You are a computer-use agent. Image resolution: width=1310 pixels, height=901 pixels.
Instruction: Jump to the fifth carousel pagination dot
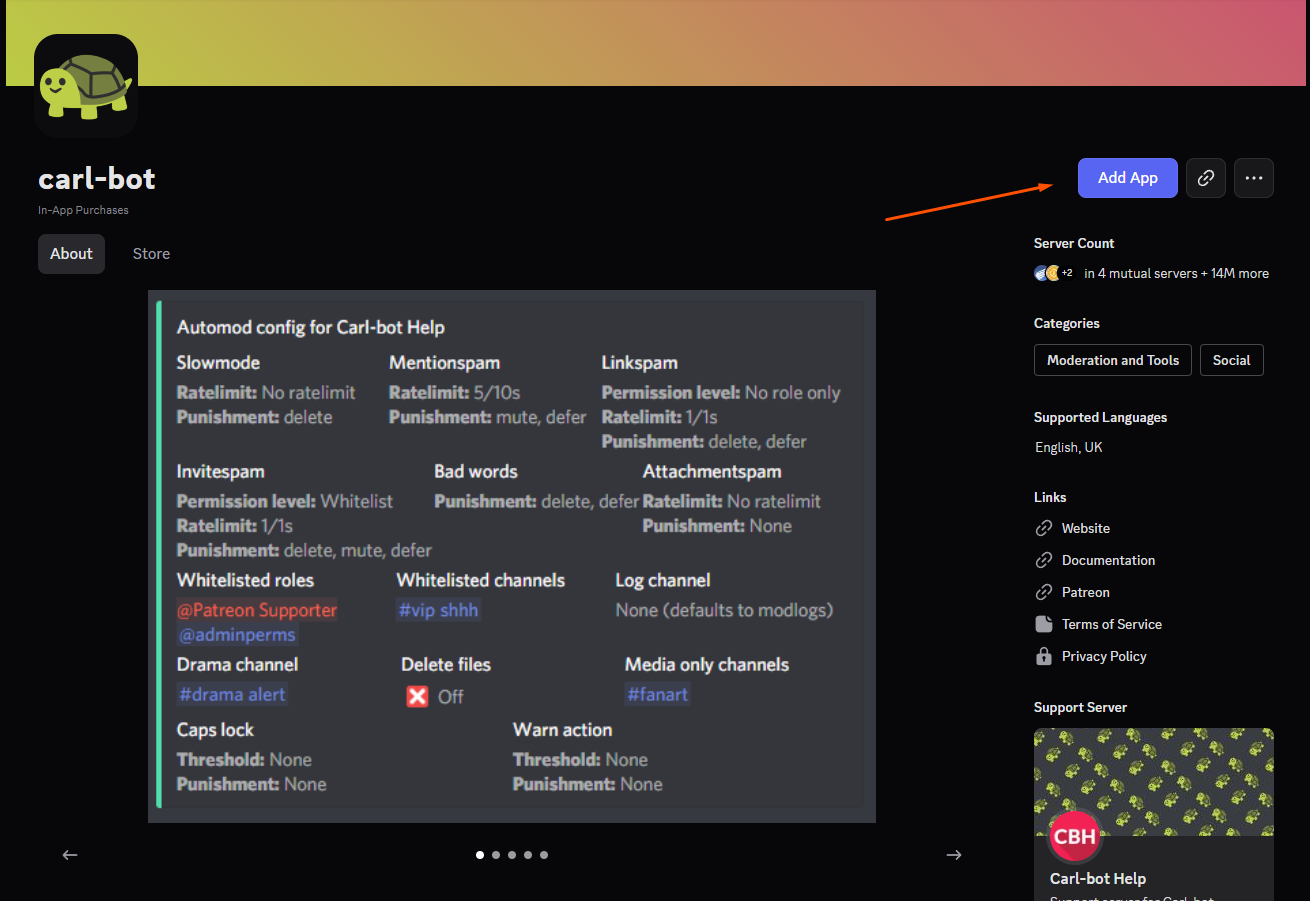[x=544, y=855]
